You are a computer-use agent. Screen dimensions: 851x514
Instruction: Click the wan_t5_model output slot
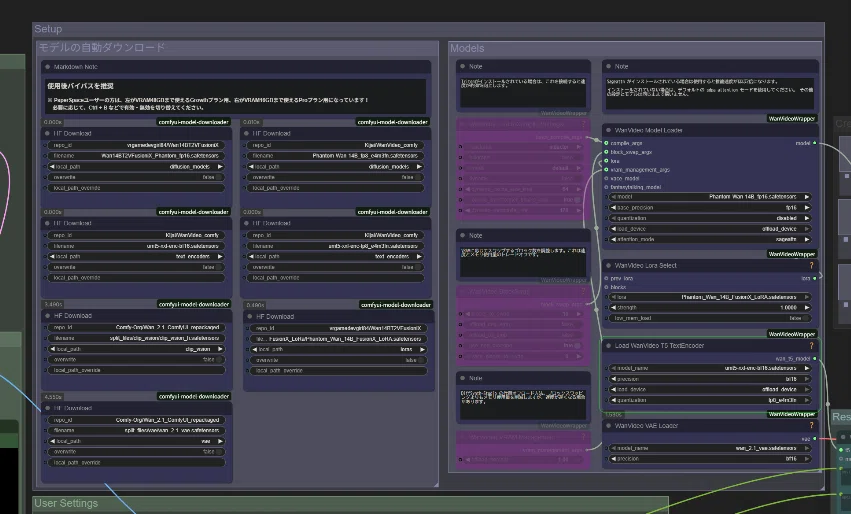pos(815,359)
